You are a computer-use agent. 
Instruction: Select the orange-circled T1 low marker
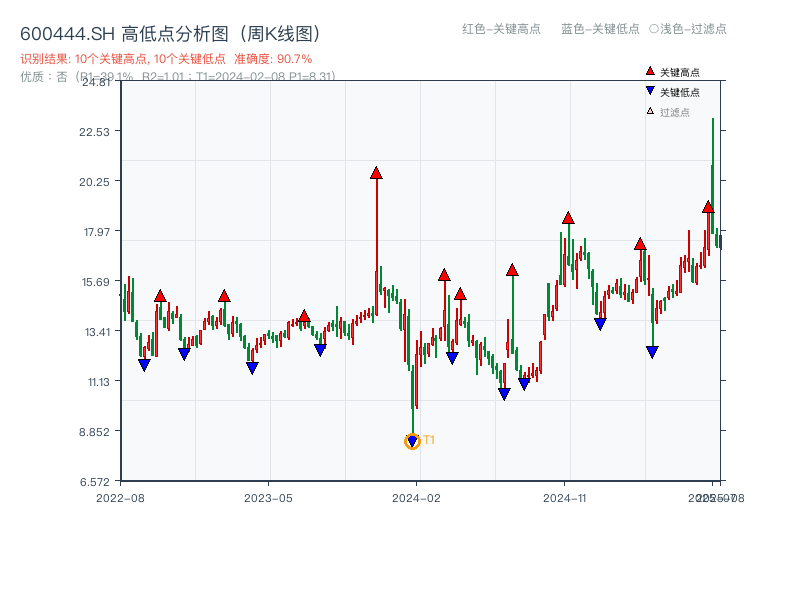[x=412, y=441]
